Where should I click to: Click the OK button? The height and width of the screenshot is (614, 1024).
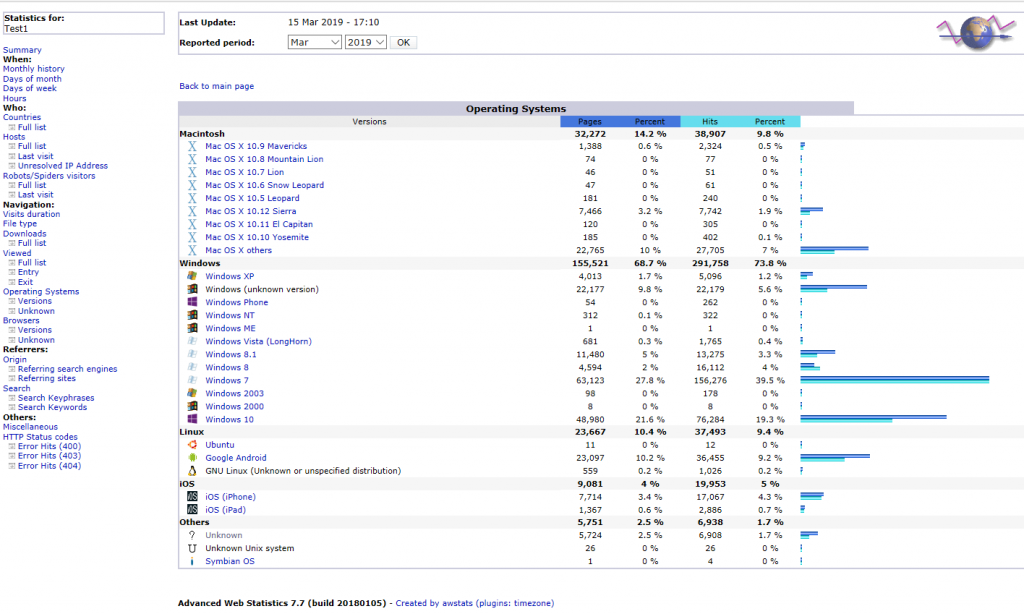404,42
